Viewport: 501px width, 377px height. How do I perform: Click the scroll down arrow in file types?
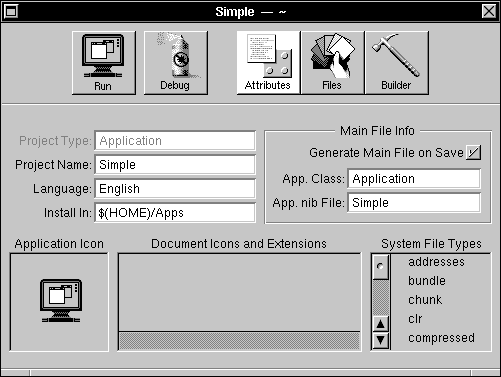point(381,340)
